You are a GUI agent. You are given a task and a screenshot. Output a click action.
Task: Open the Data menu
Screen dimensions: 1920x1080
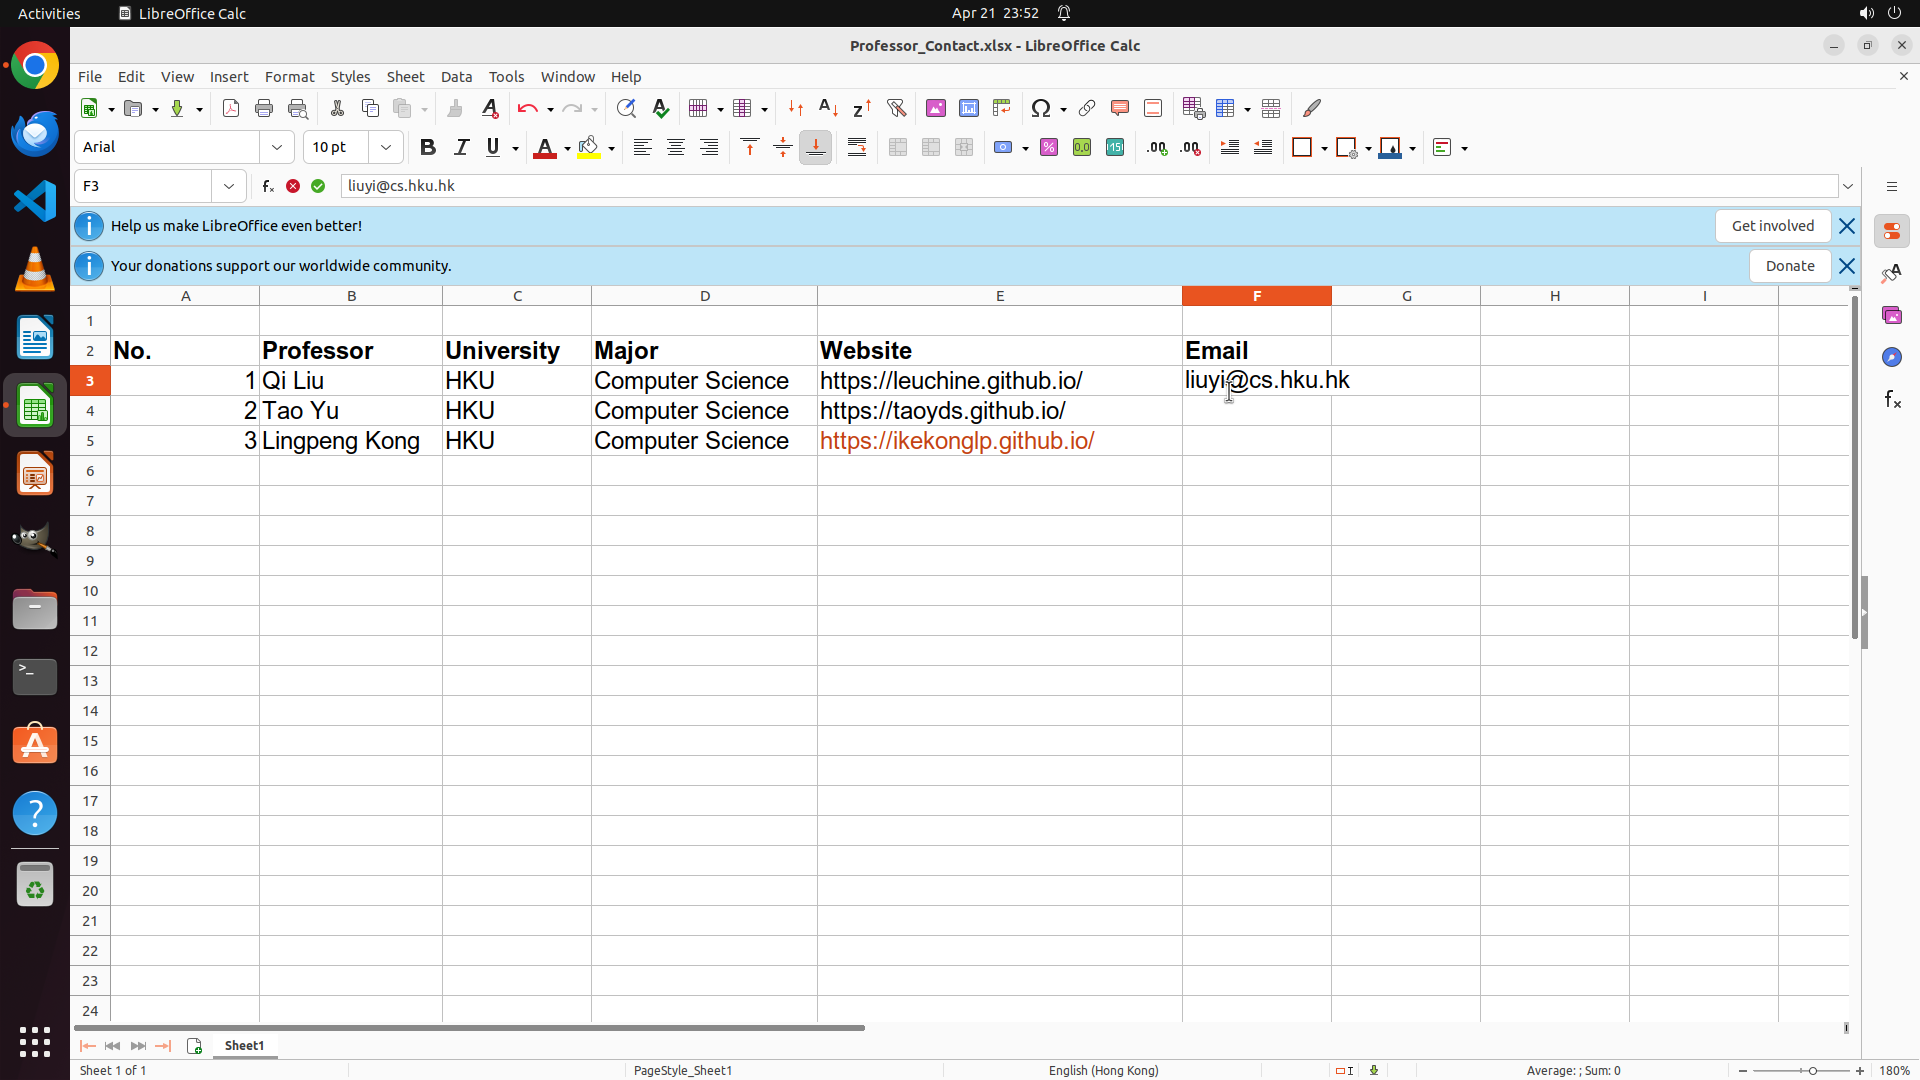click(x=456, y=77)
